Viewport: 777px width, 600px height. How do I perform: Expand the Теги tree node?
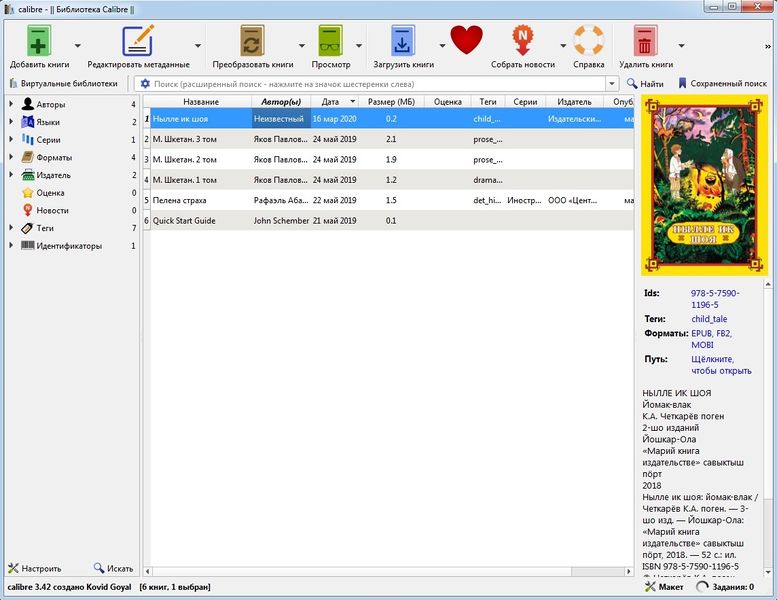[11, 228]
